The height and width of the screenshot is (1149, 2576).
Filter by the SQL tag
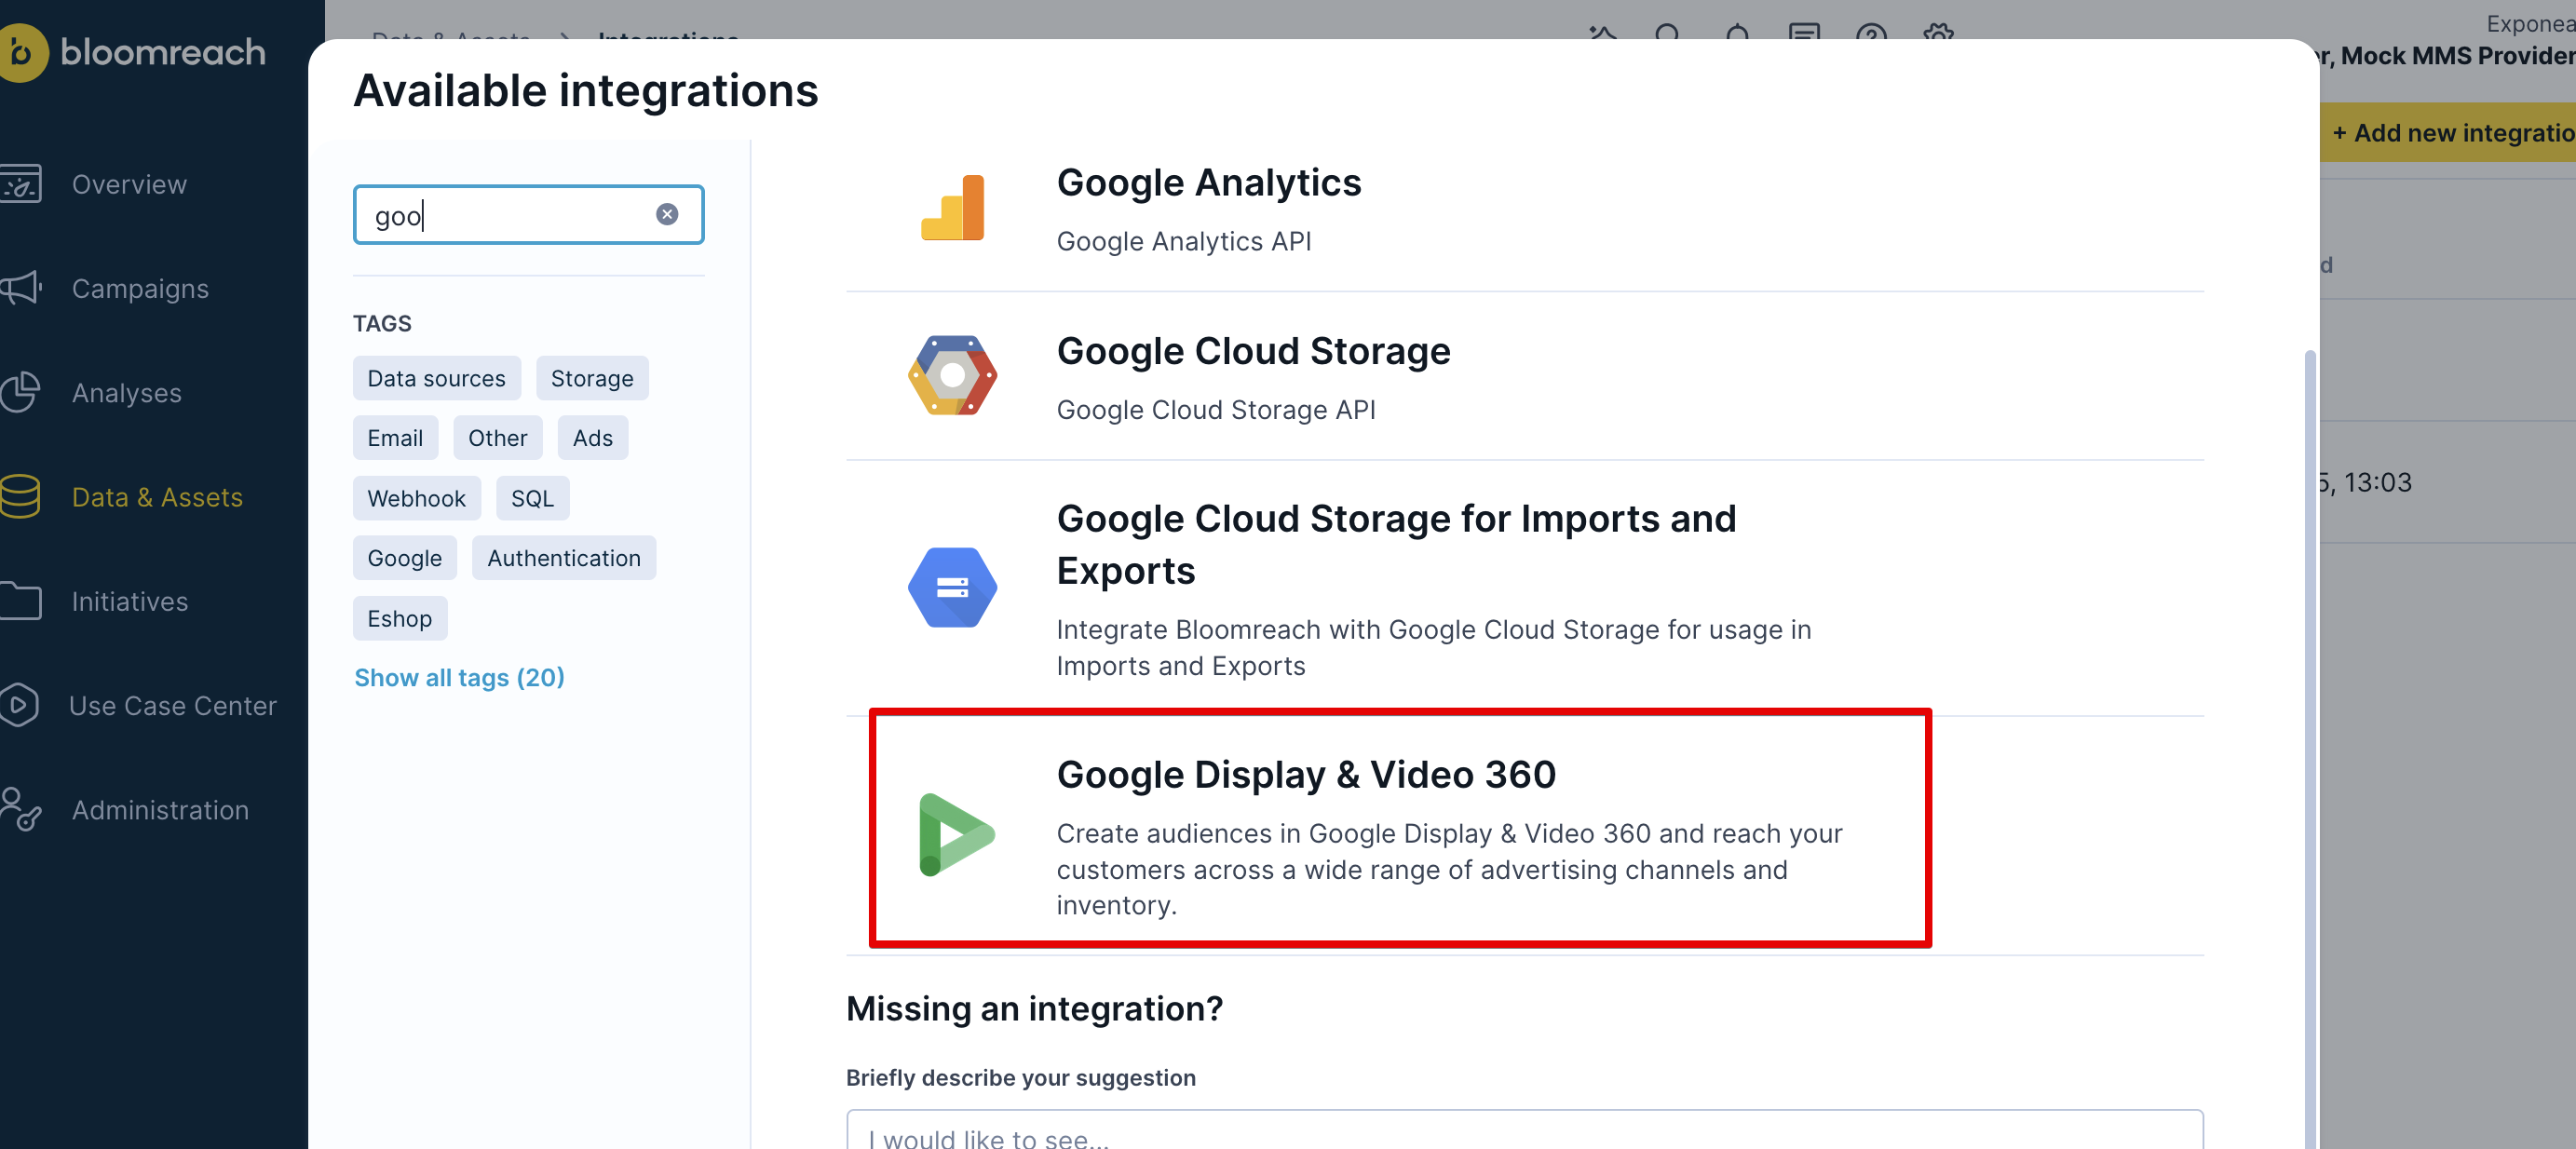click(533, 498)
